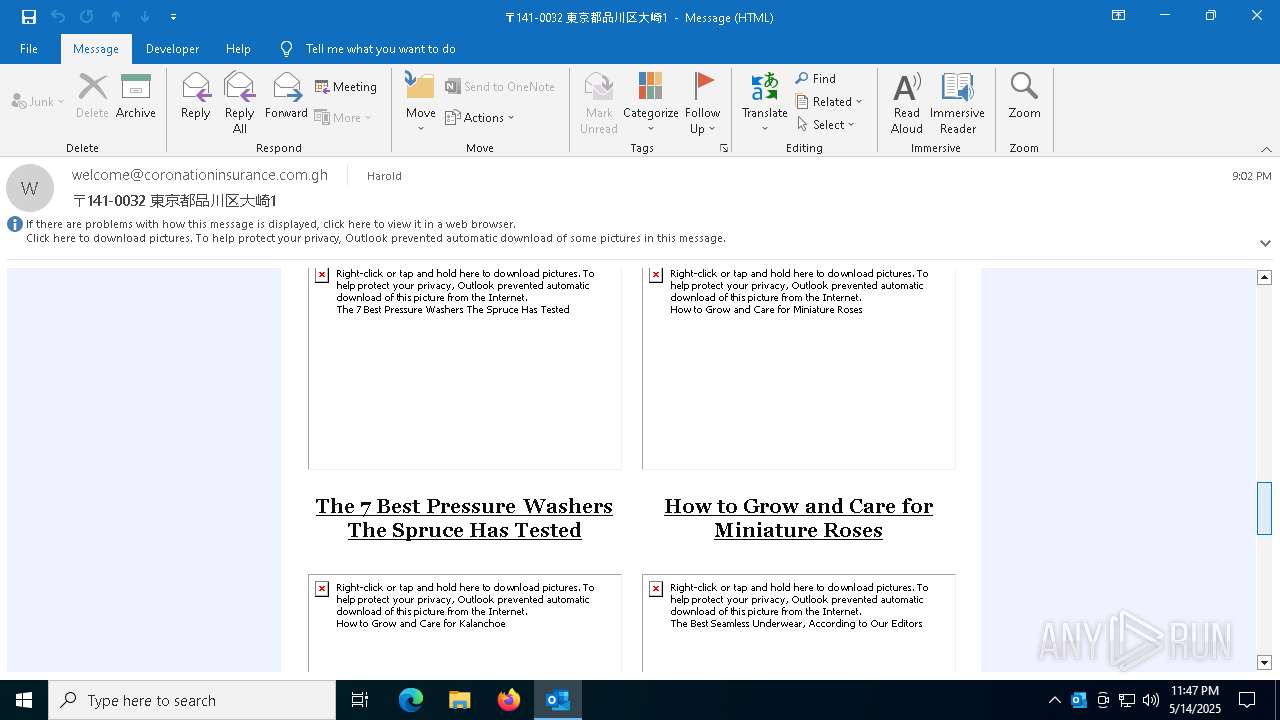Screen dimensions: 1280x720
Task: Open the Junk dropdown
Action: 38,101
